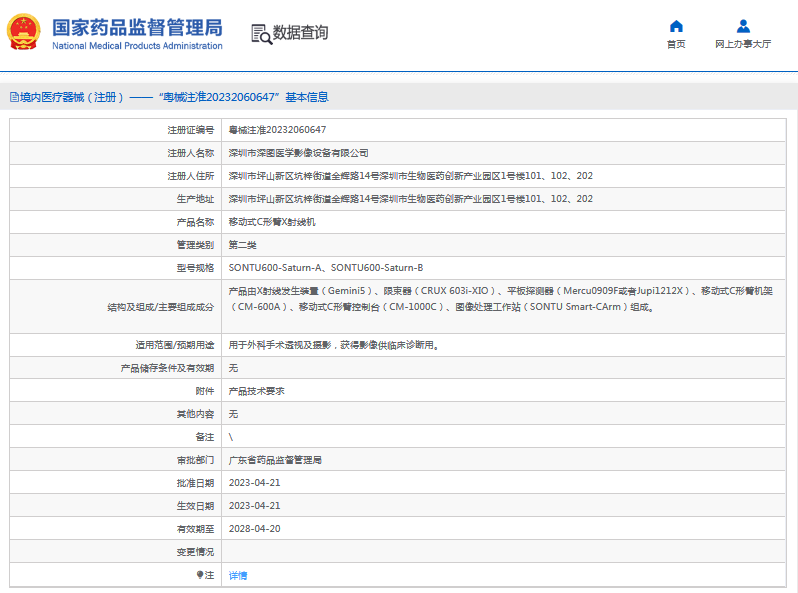The width and height of the screenshot is (798, 593).
Task: Click intended use text 用于外科手术透视及摄影
Action: pyautogui.click(x=334, y=345)
